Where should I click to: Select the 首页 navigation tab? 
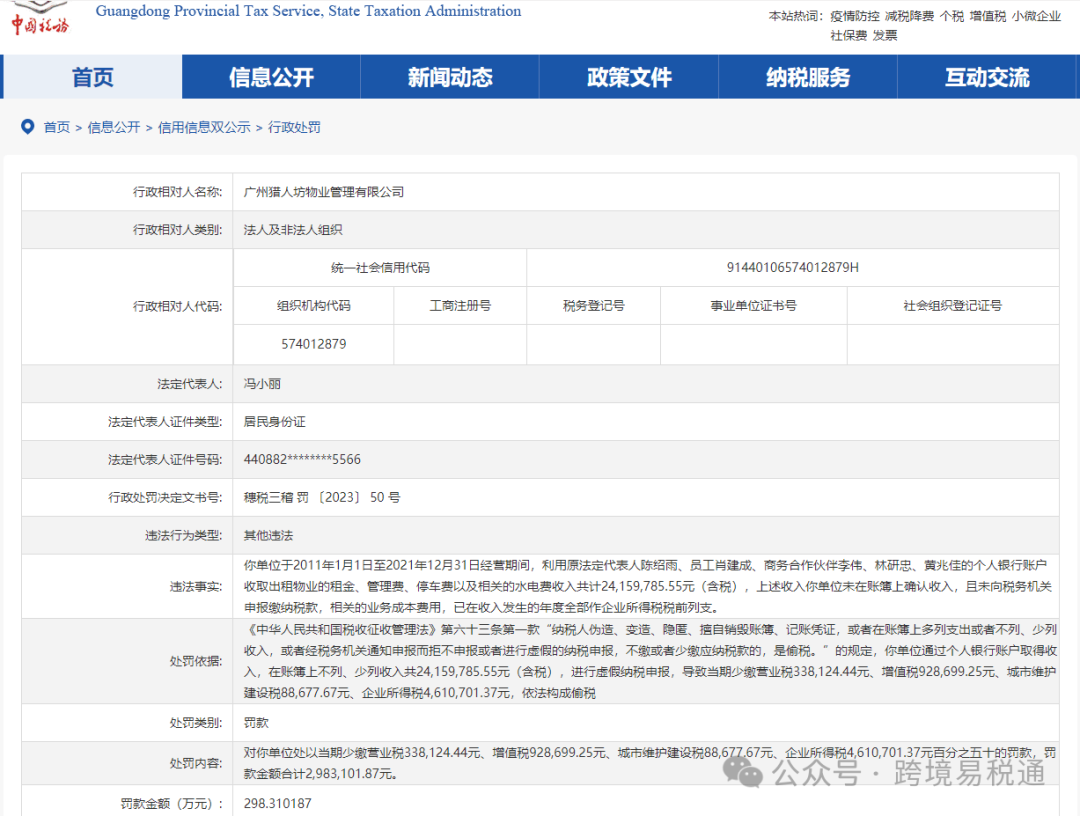point(92,77)
